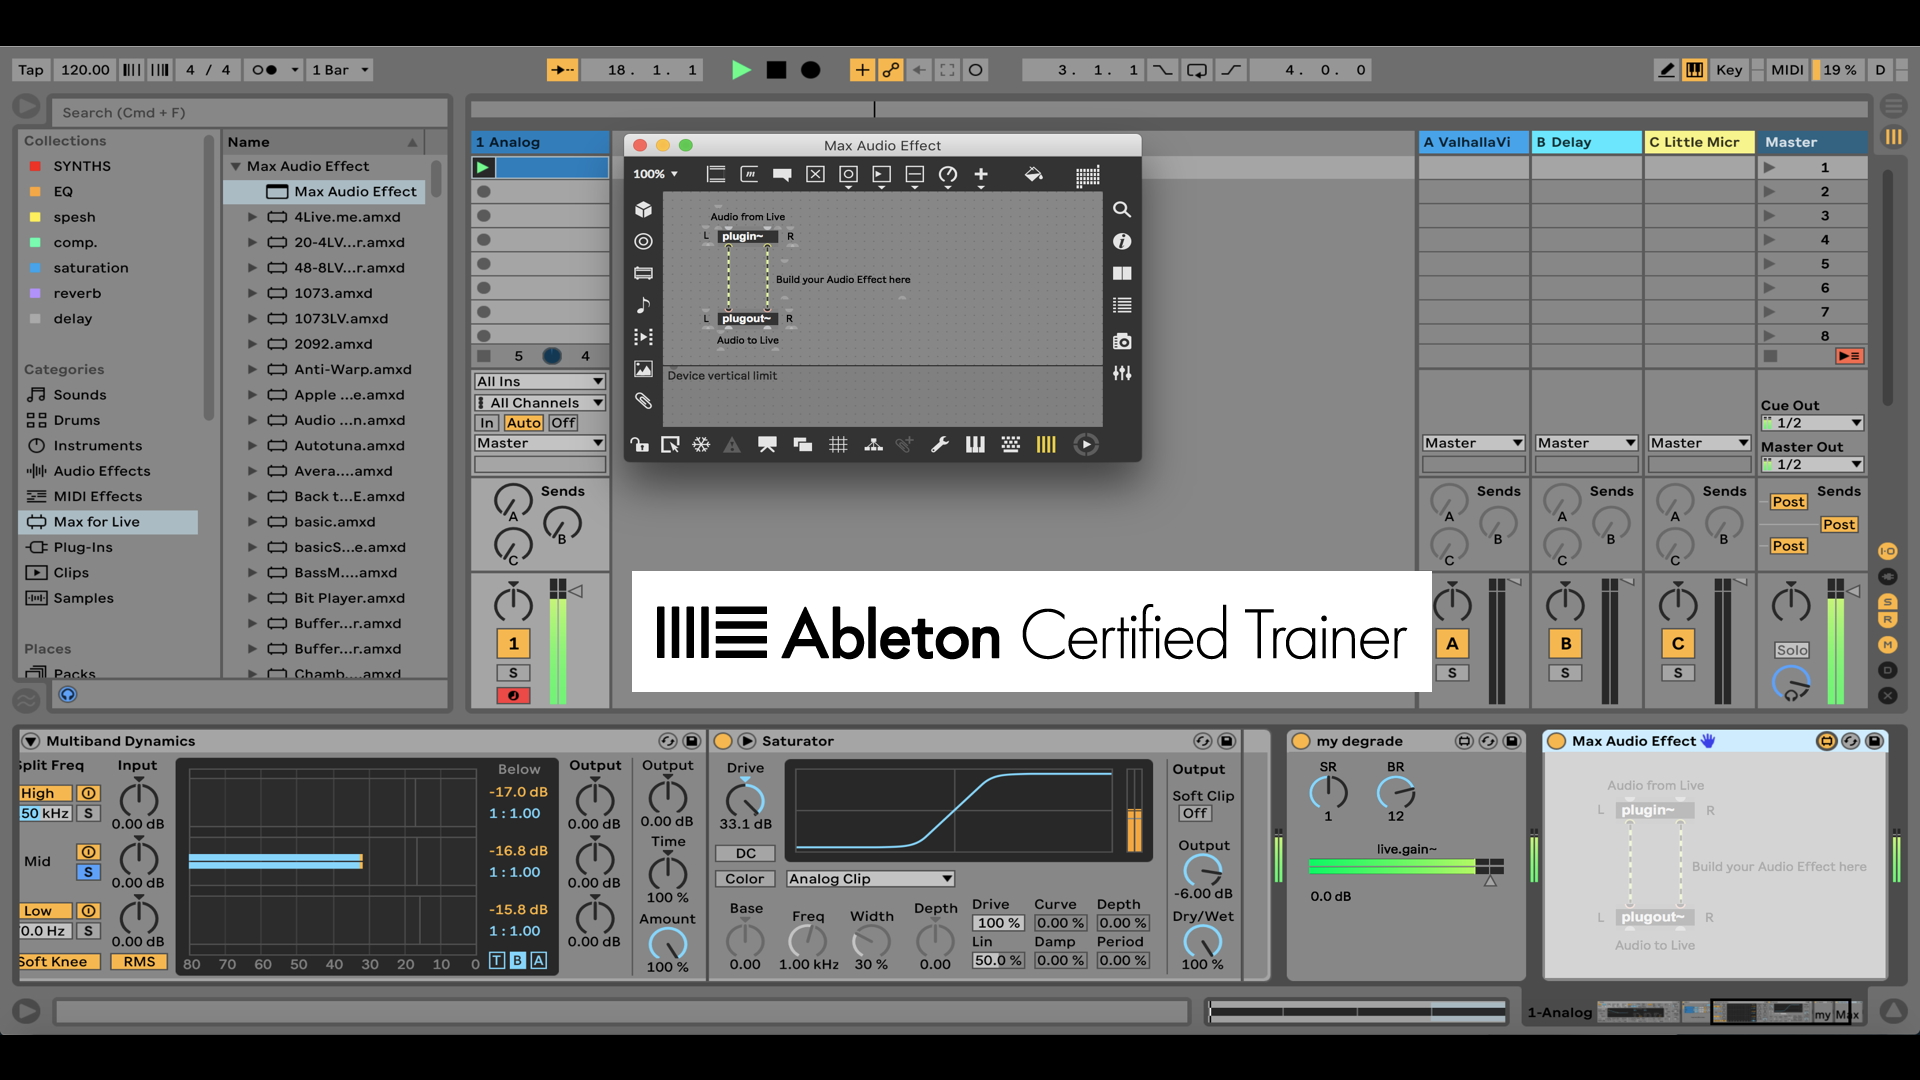
Task: Toggle Max presentation mode icon
Action: [x=767, y=445]
